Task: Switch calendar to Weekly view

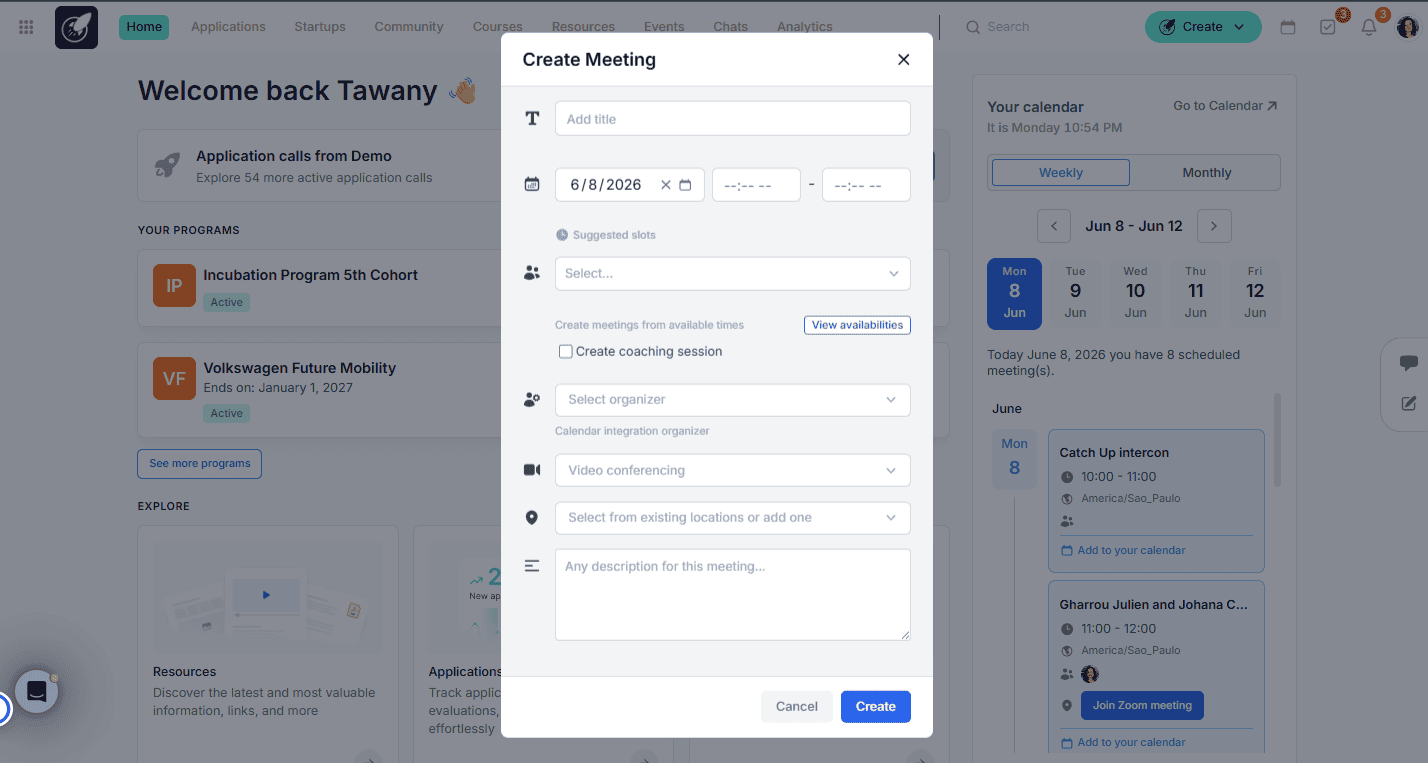Action: coord(1061,172)
